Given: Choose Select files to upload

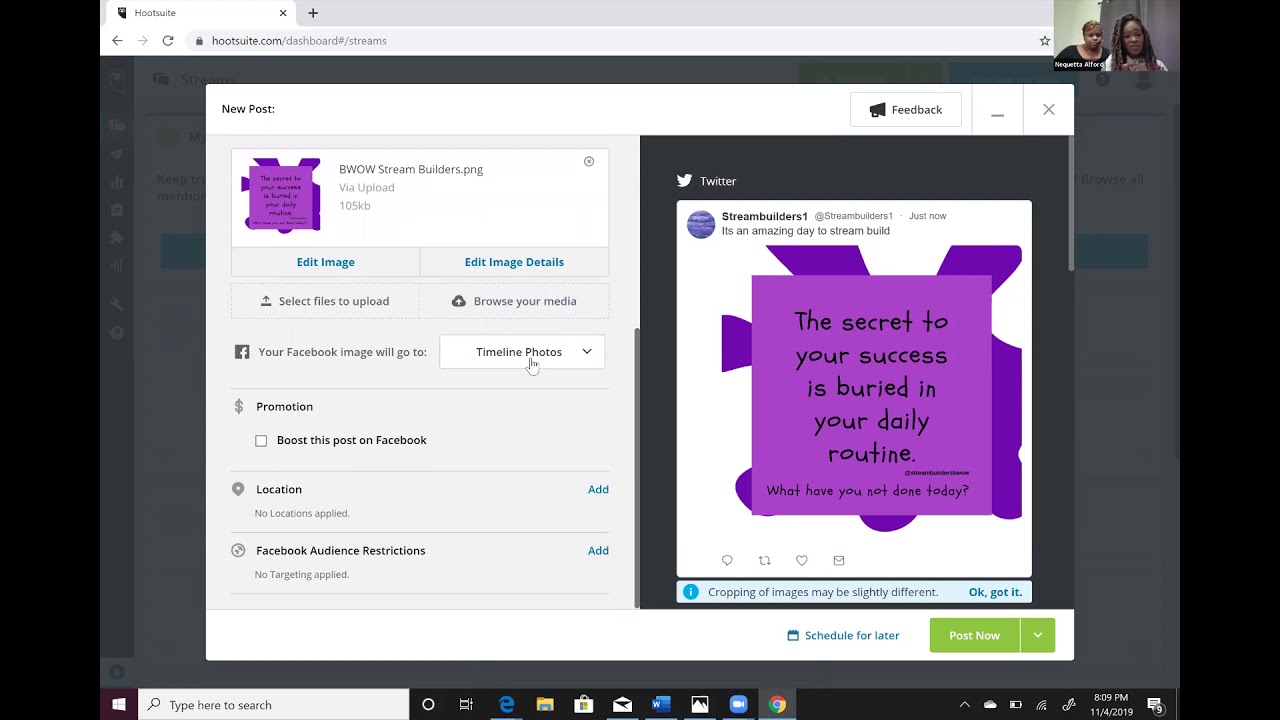Looking at the screenshot, I should 325,301.
